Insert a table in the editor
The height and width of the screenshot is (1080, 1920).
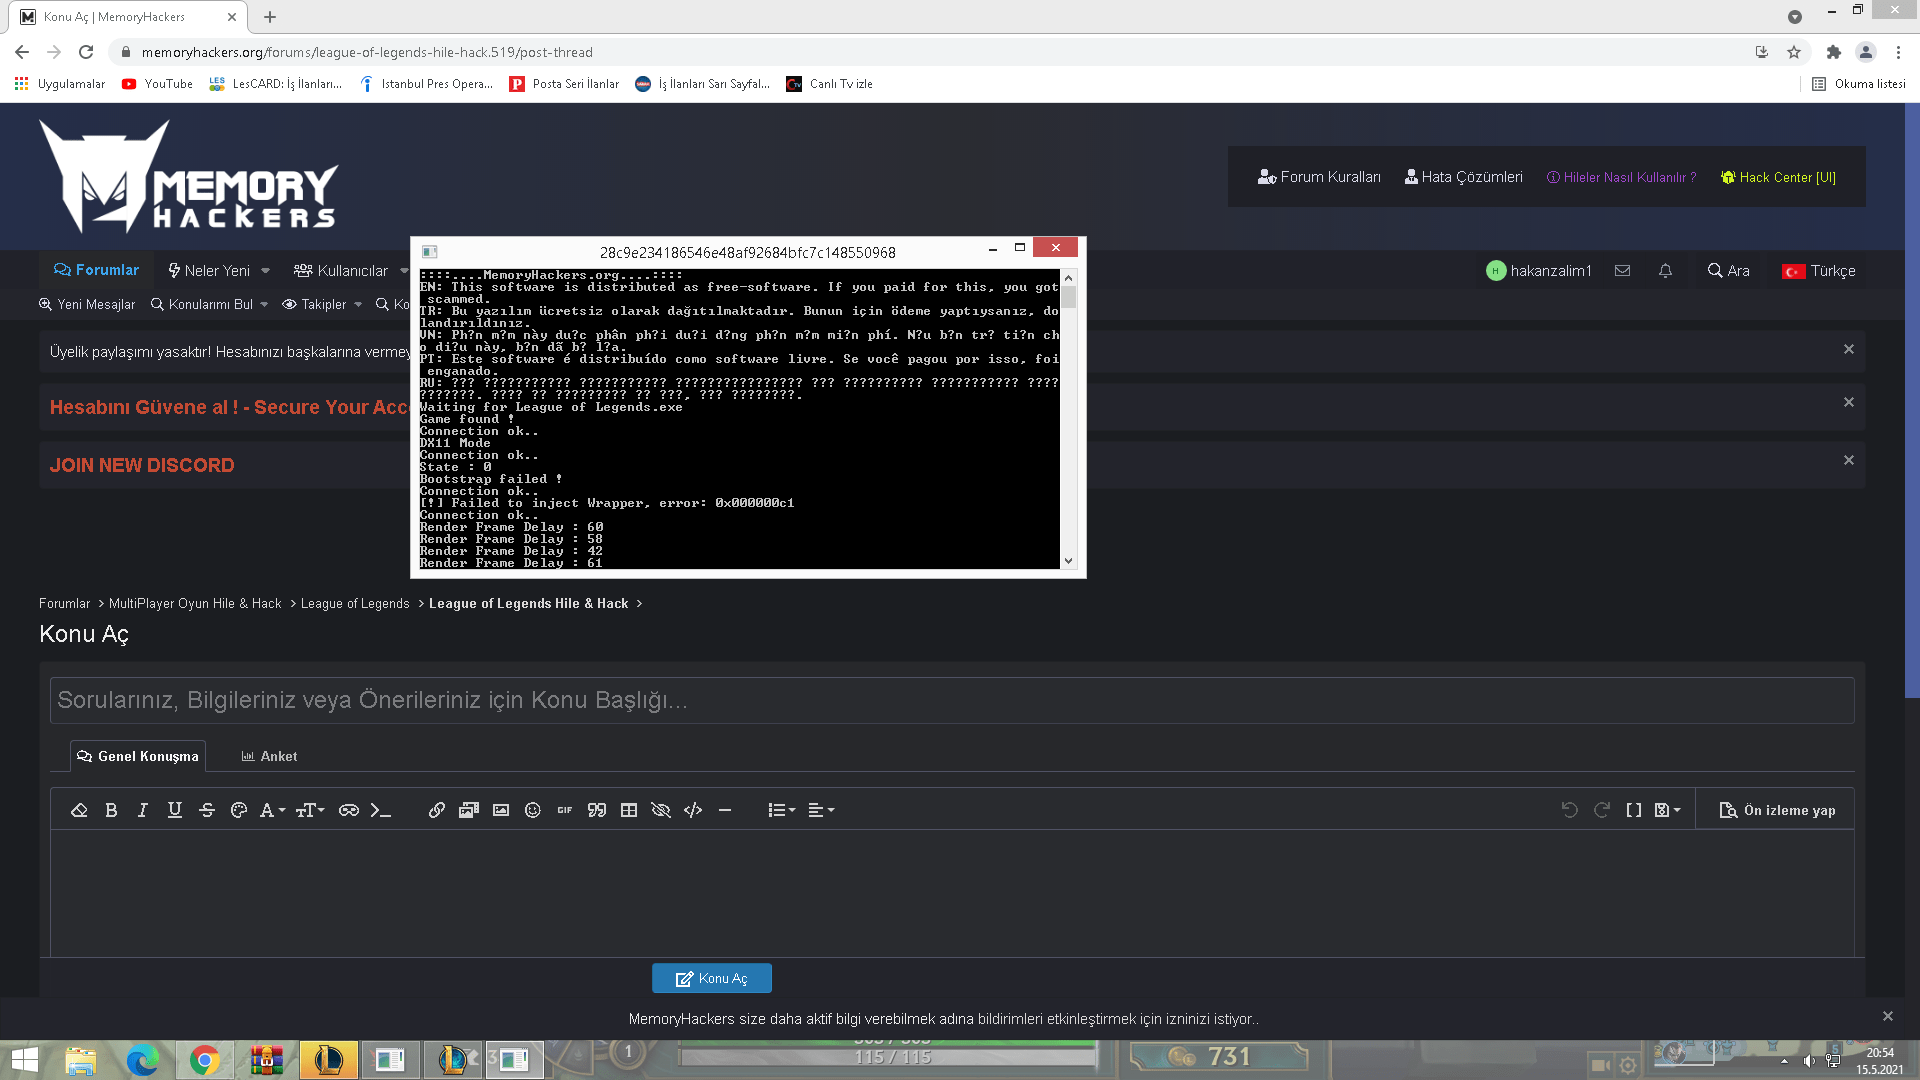pyautogui.click(x=629, y=810)
